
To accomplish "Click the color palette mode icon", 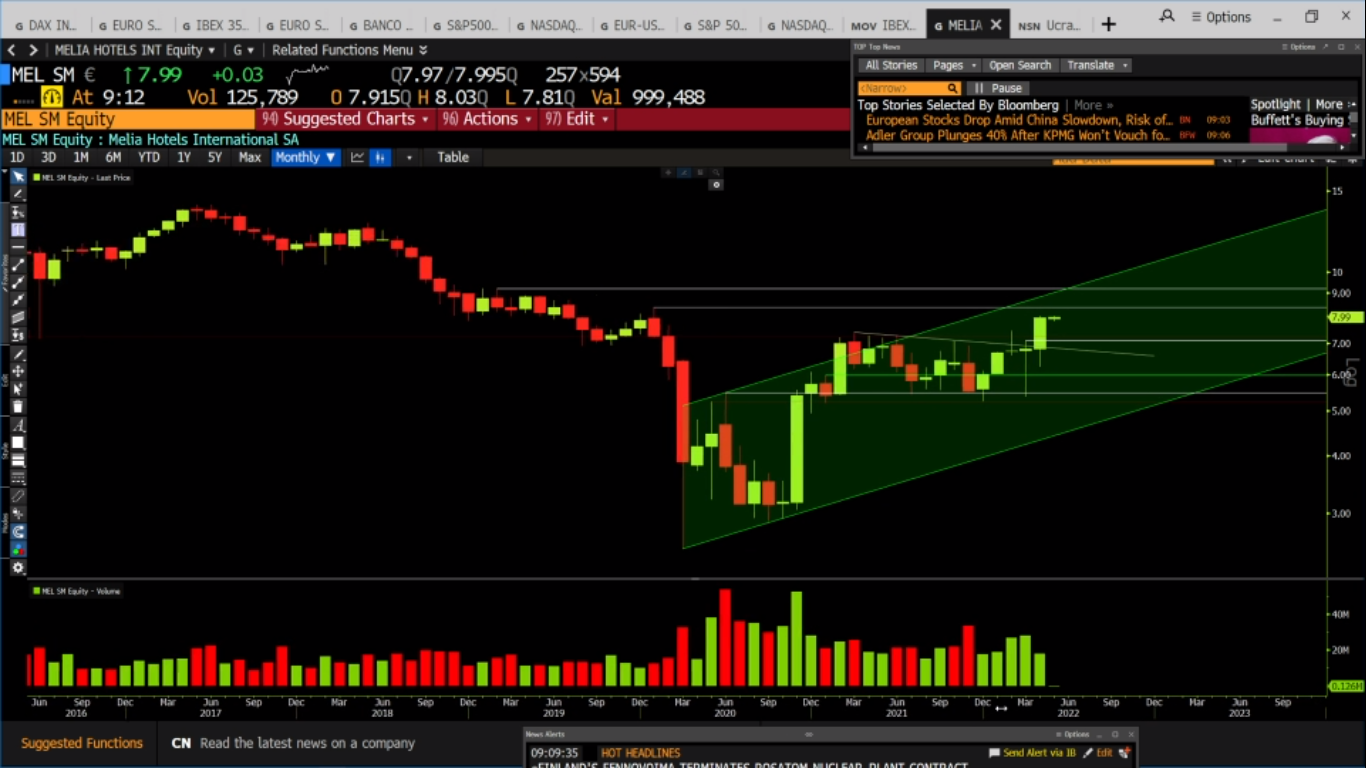I will 18,550.
